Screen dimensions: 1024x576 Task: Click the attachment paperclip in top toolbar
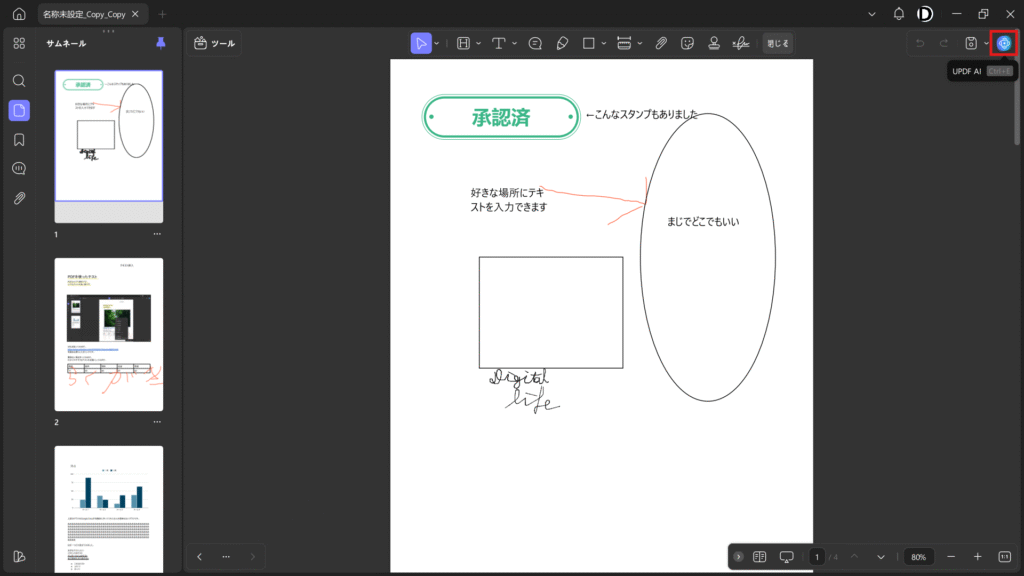coord(661,43)
